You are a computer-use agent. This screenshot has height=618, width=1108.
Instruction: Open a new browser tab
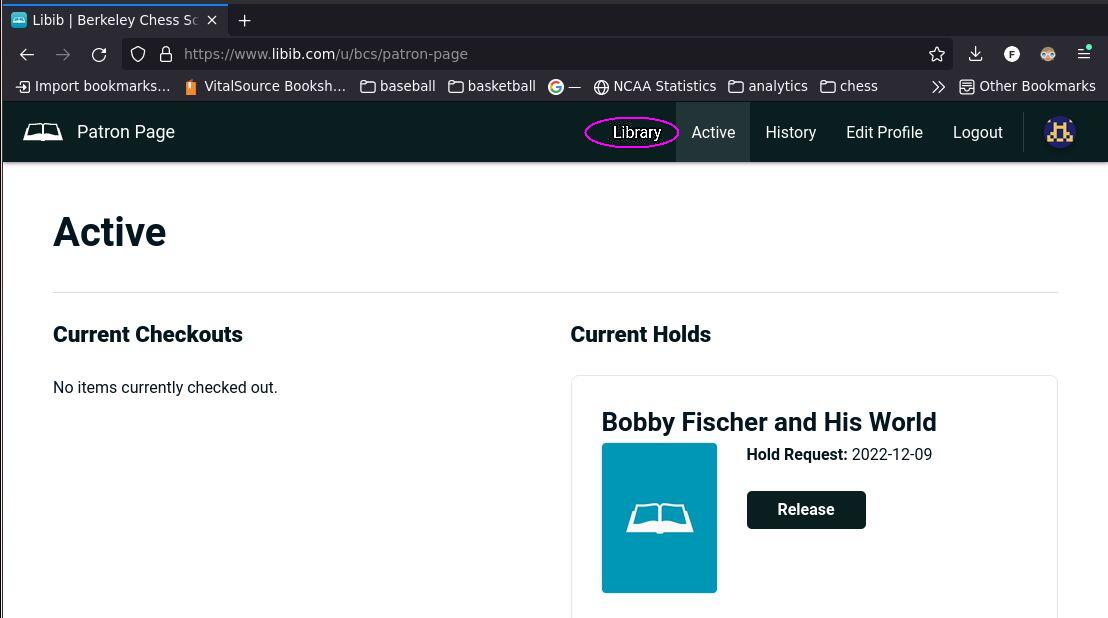click(245, 20)
